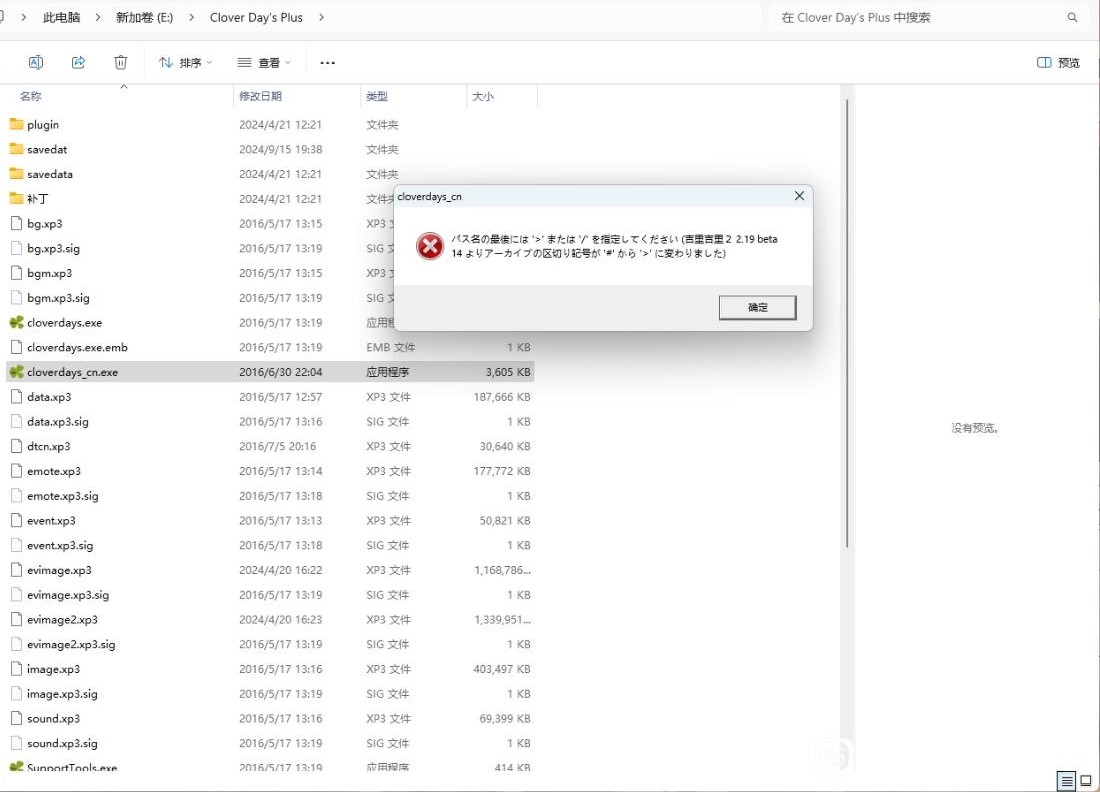Sort by the 名称 column header
Viewport: 1100px width, 792px height.
coord(31,96)
